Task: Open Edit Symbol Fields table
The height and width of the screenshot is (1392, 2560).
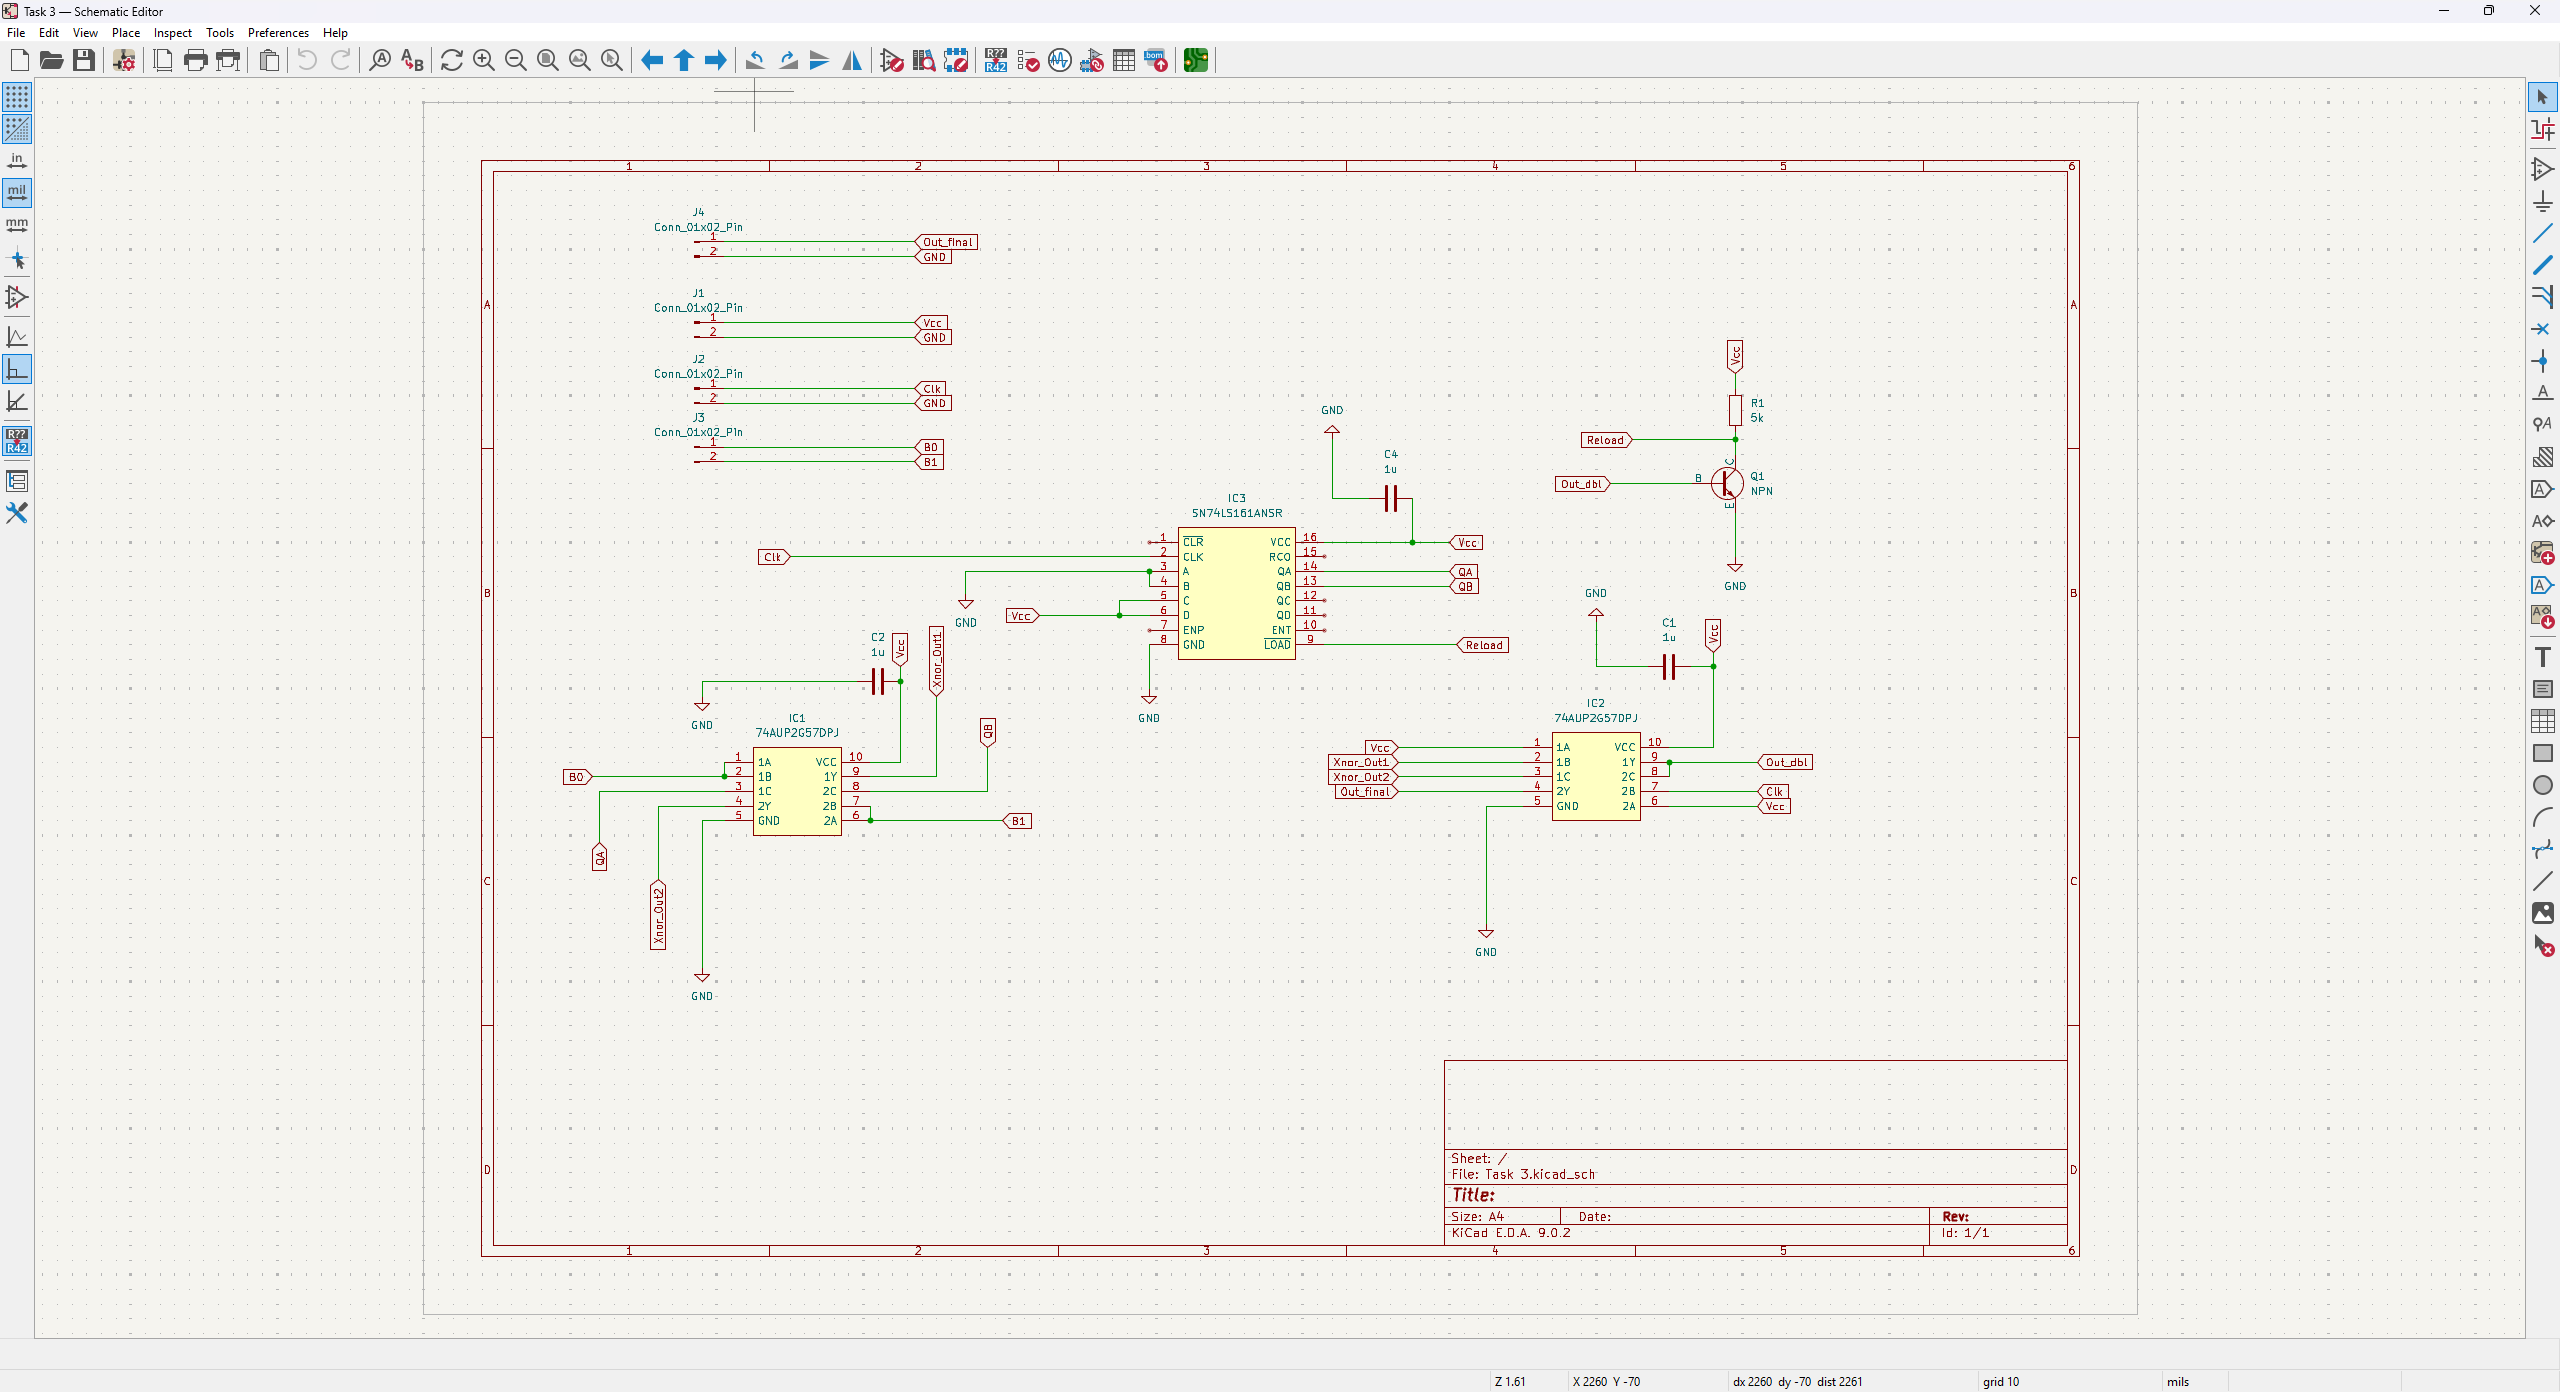Action: click(1124, 61)
